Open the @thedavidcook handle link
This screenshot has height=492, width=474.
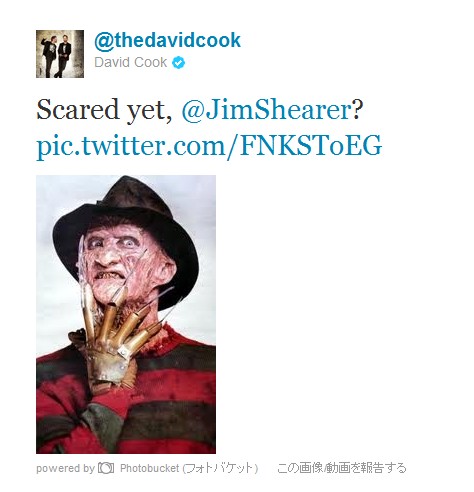click(x=167, y=40)
